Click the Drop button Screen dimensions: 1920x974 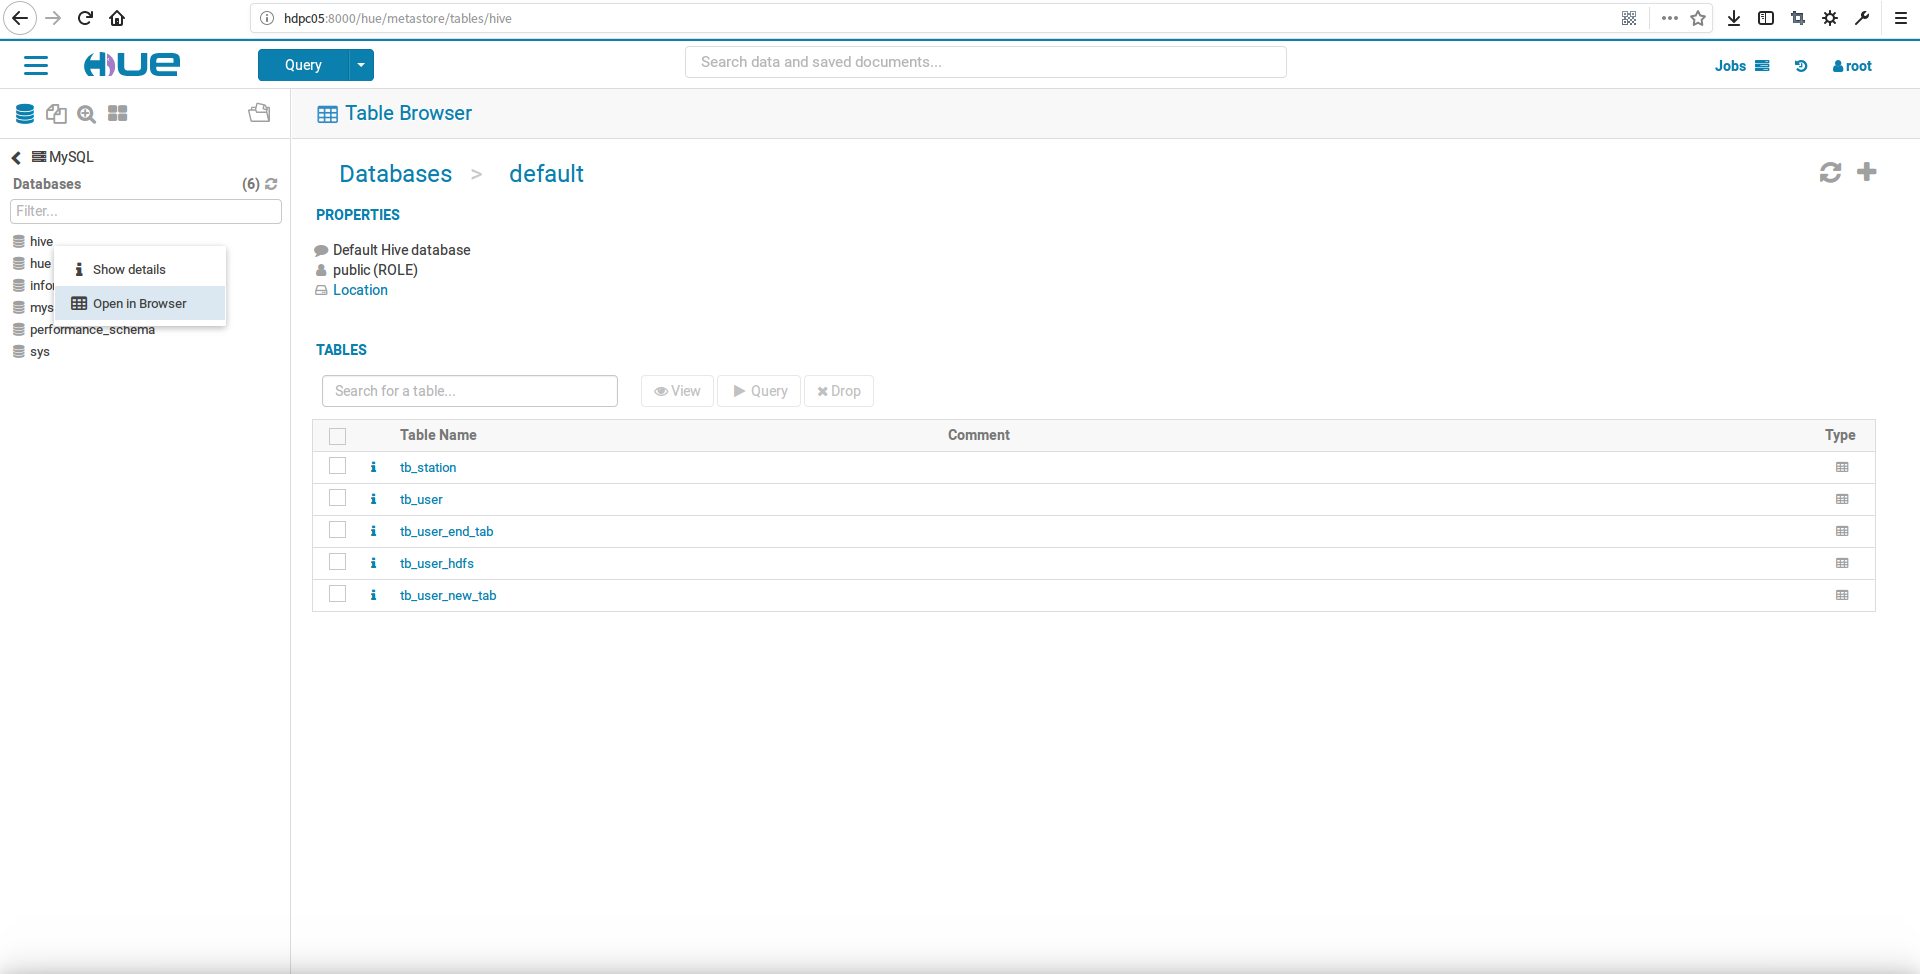[839, 391]
